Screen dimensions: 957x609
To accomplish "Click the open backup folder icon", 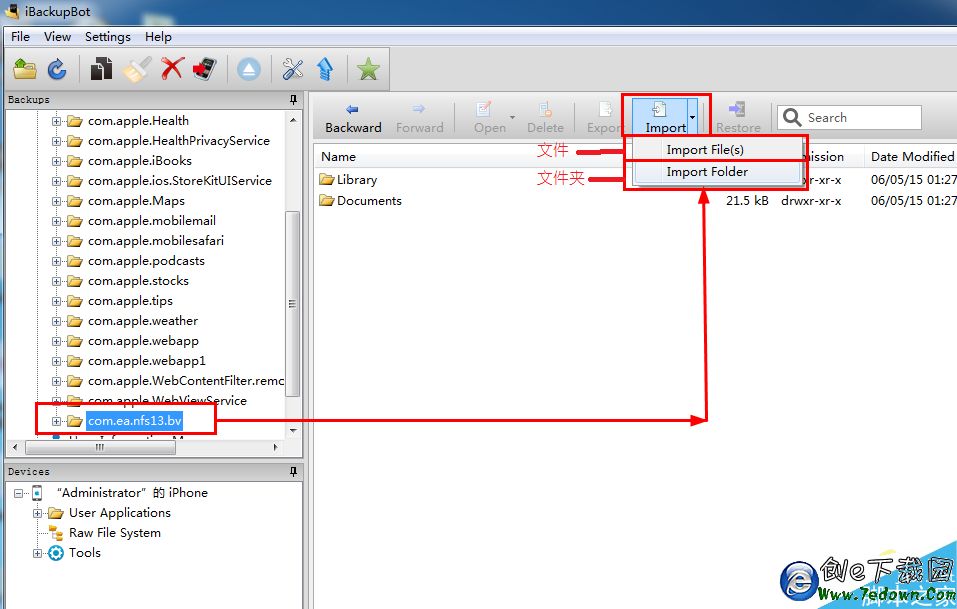I will click(25, 69).
